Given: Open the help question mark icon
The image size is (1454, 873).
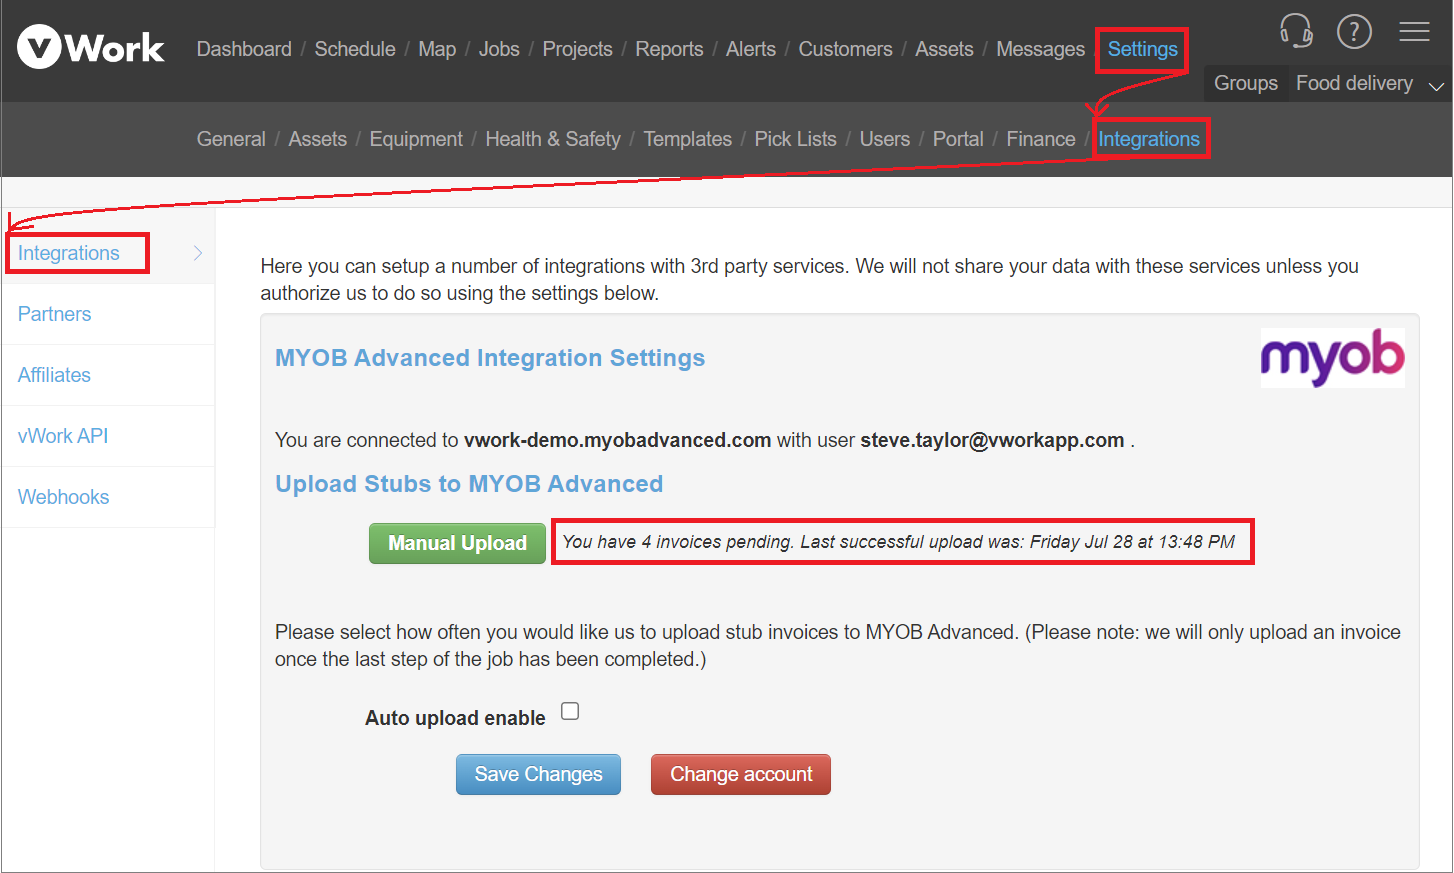Looking at the screenshot, I should coord(1354,31).
